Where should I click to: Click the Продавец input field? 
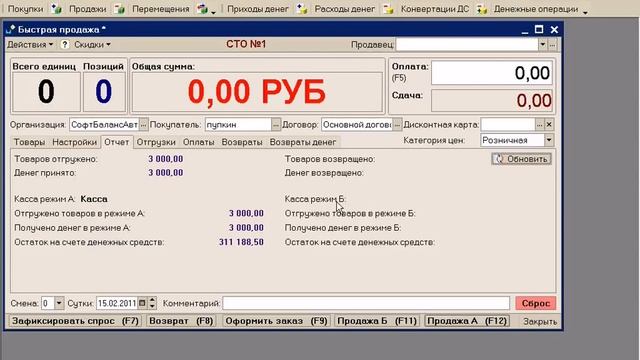(x=467, y=44)
